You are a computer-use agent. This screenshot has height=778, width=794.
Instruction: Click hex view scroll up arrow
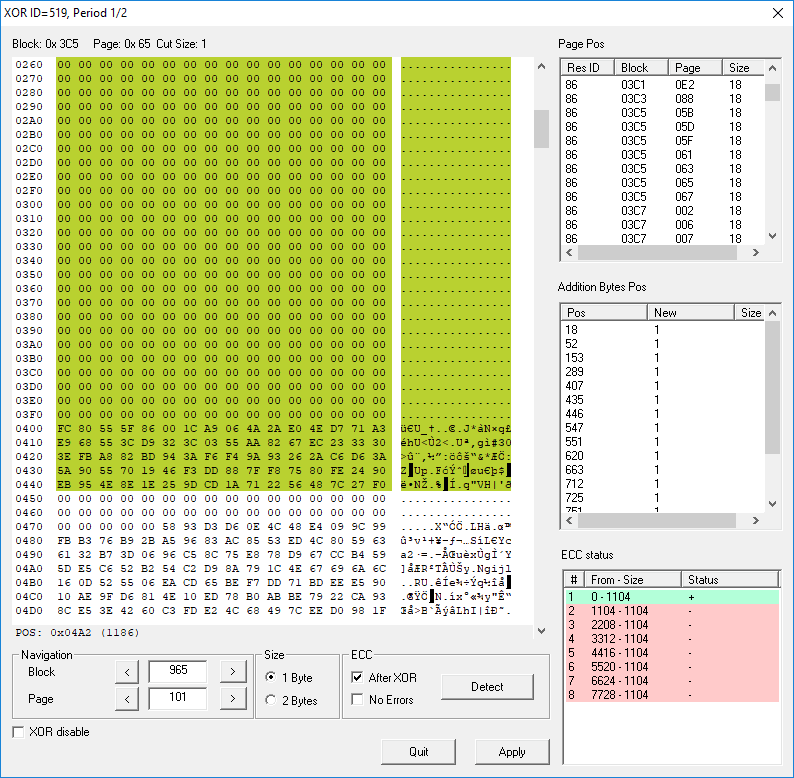[541, 66]
